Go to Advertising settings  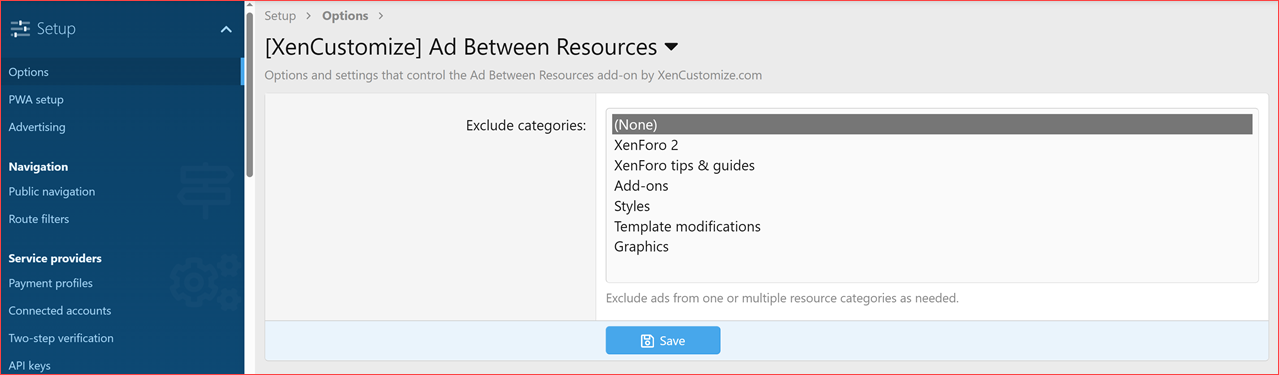pyautogui.click(x=121, y=127)
